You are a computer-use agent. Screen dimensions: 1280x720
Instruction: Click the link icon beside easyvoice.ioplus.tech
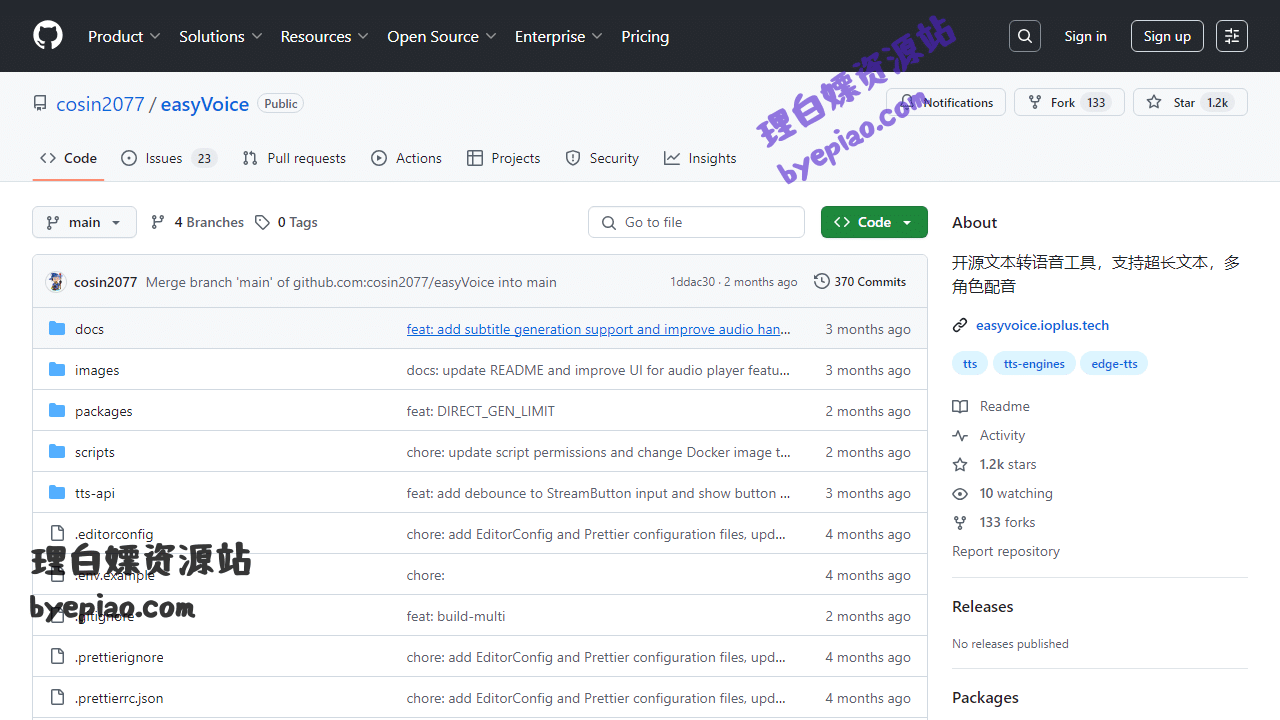tap(960, 325)
